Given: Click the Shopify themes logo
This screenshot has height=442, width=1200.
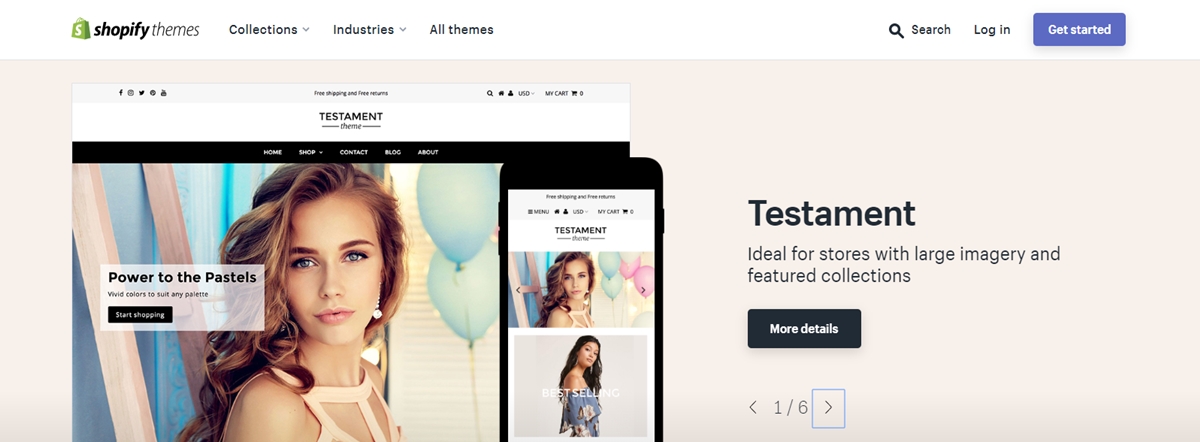Looking at the screenshot, I should click(135, 29).
